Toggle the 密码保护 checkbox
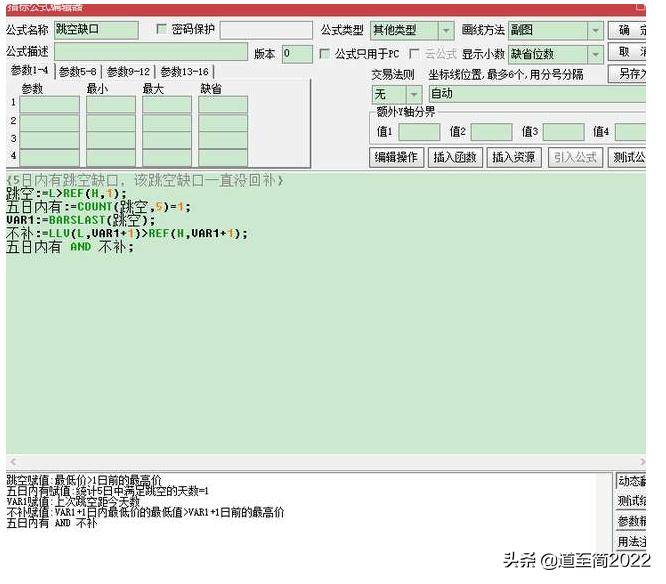This screenshot has height=584, width=666. click(x=161, y=29)
